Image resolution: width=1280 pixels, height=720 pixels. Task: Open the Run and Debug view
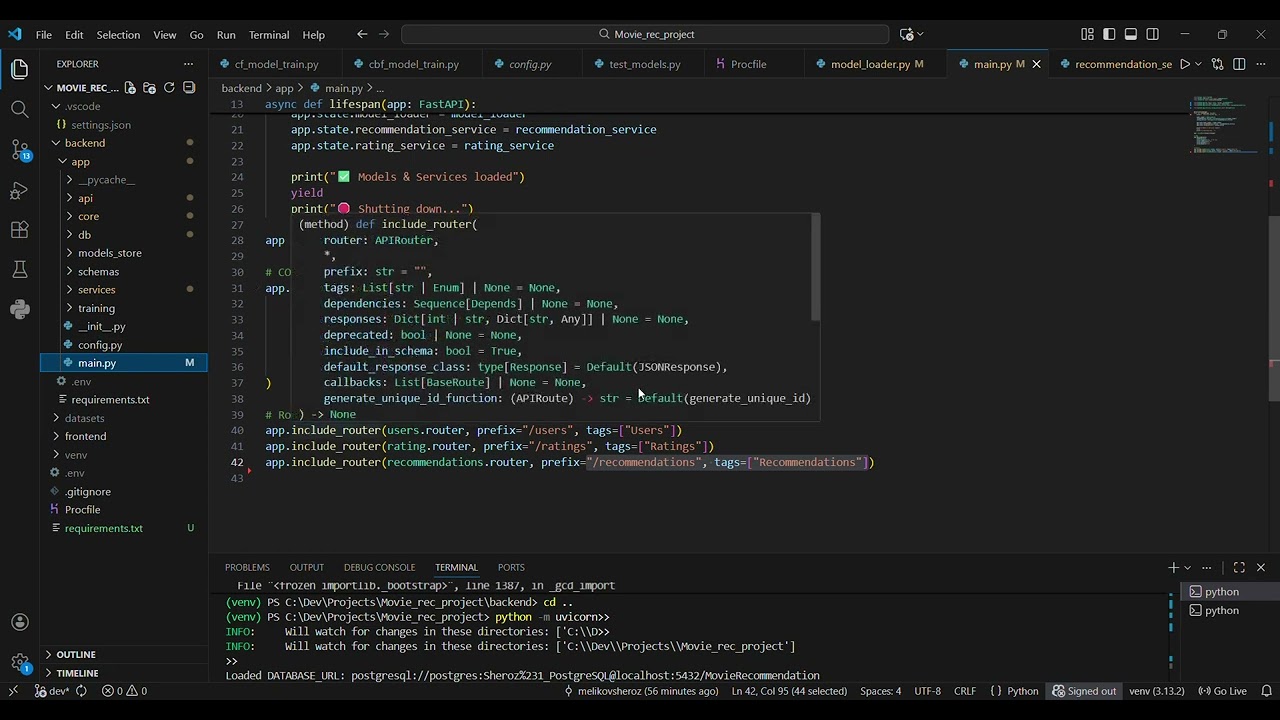(x=20, y=190)
